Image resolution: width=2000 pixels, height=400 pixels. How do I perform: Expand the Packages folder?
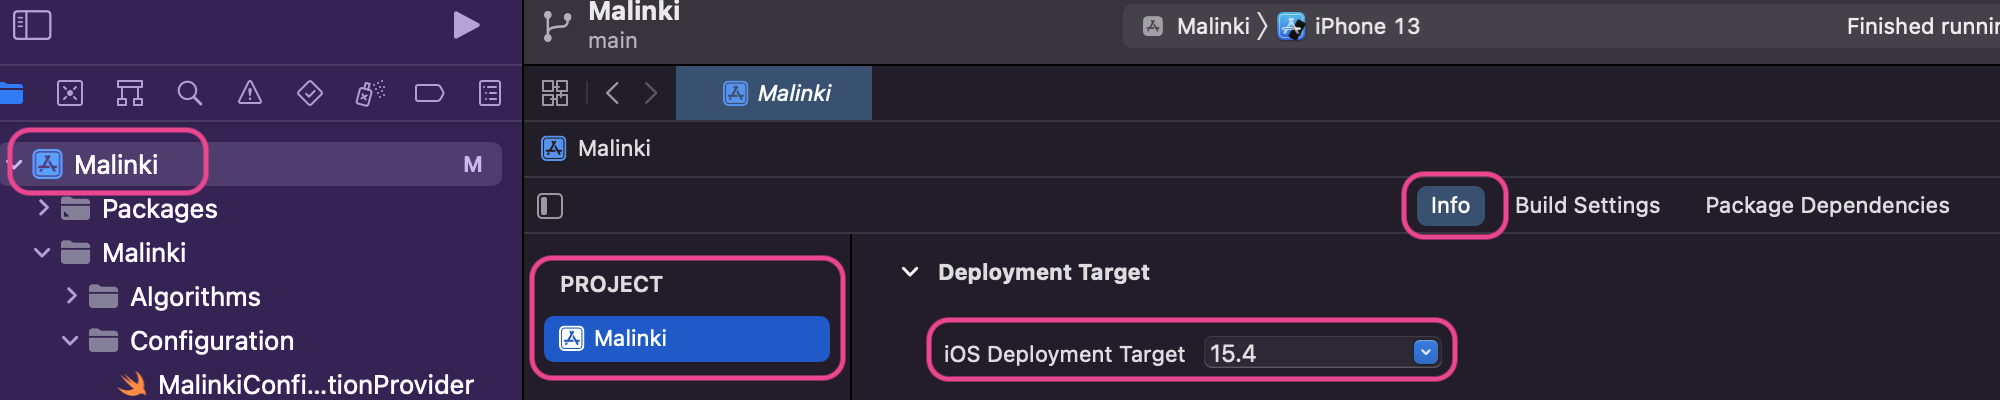43,208
